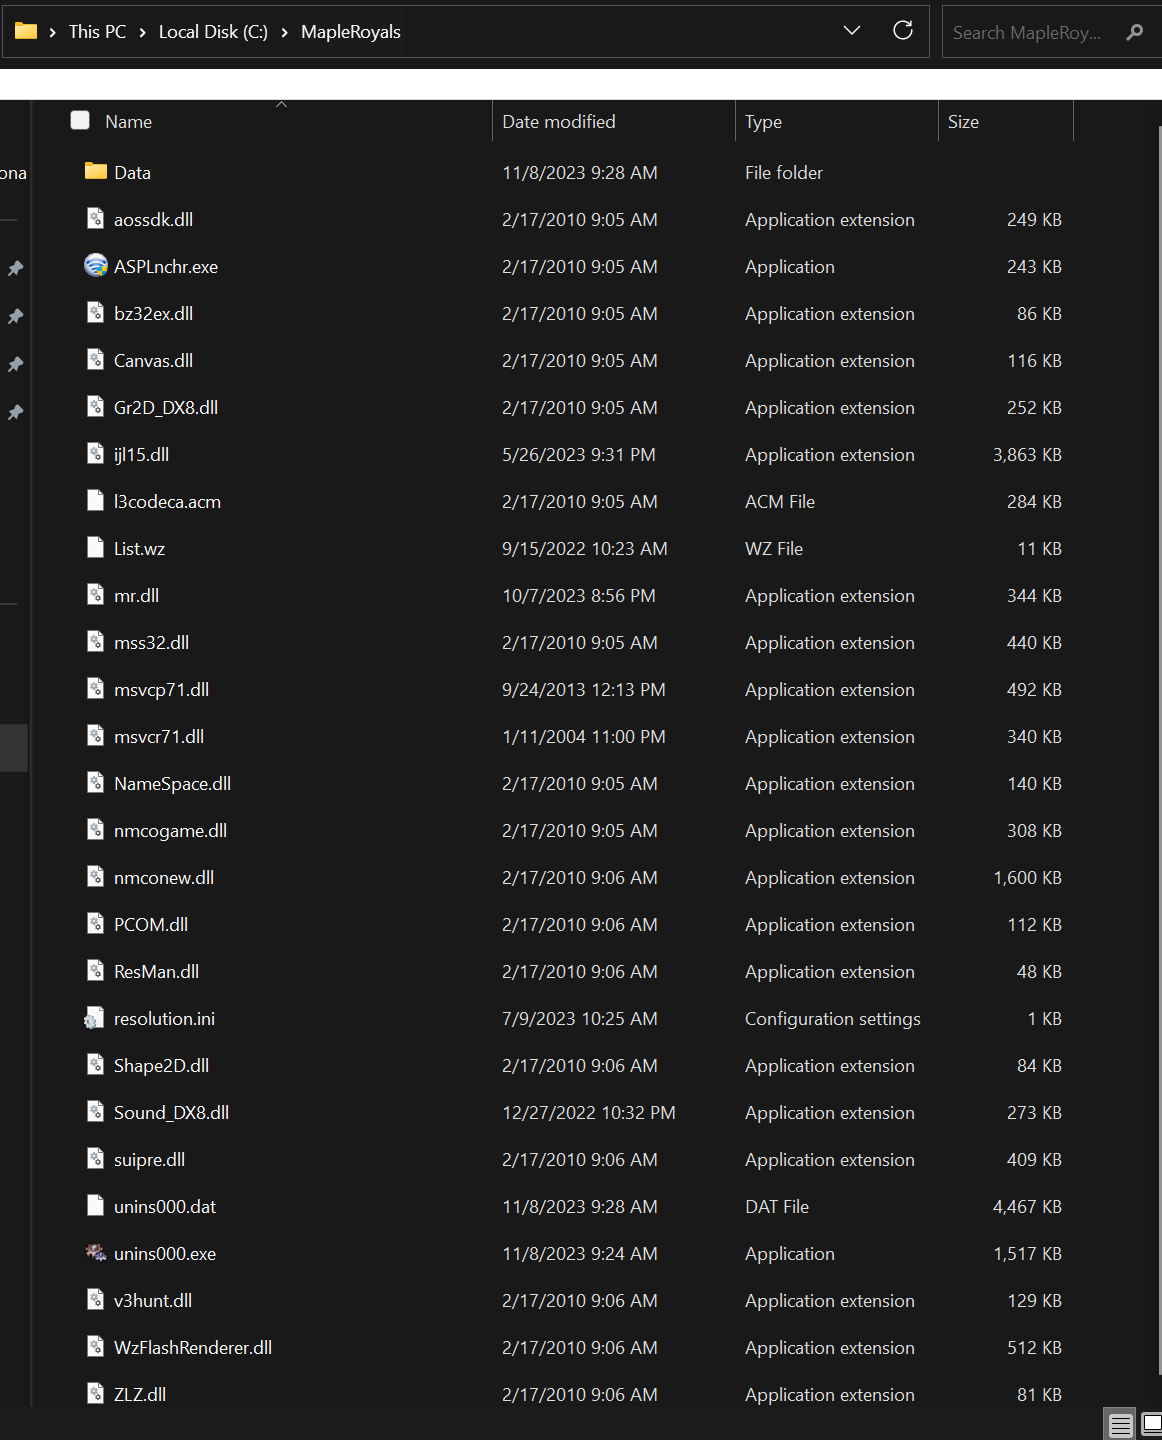Click the 4,467 KB size value
The width and height of the screenshot is (1162, 1440).
click(1027, 1207)
